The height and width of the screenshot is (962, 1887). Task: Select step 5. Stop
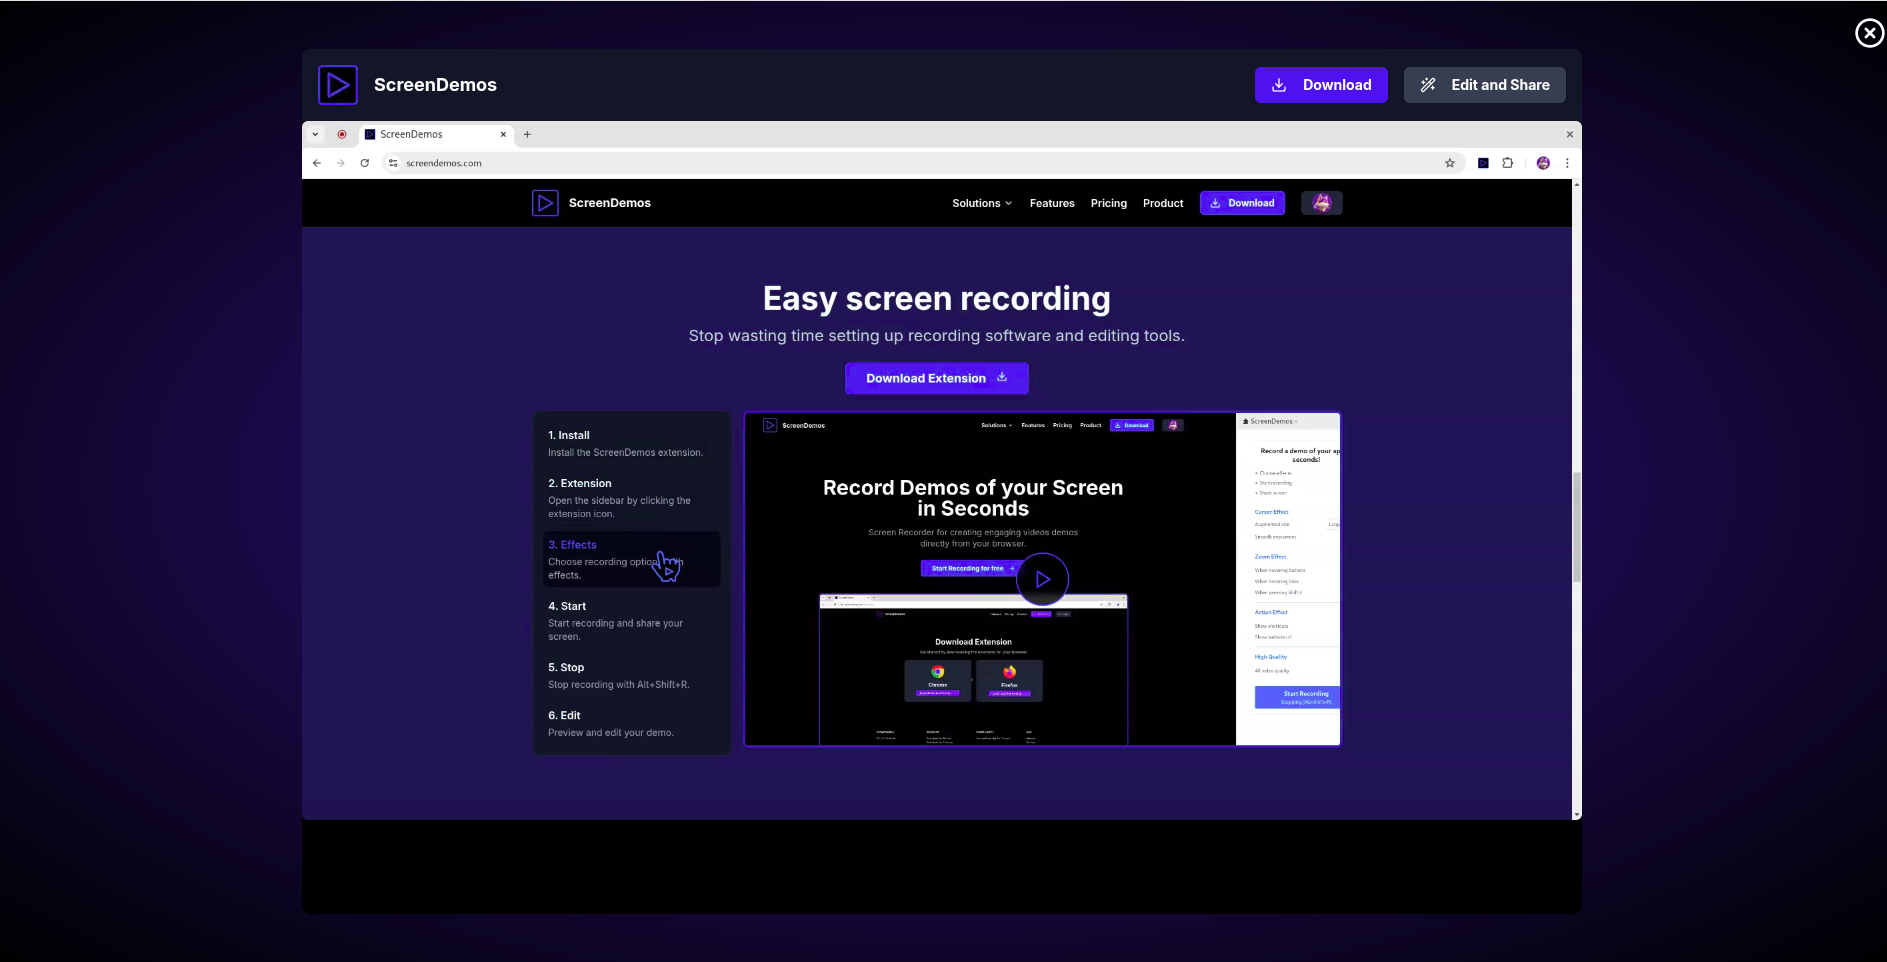[x=632, y=676]
